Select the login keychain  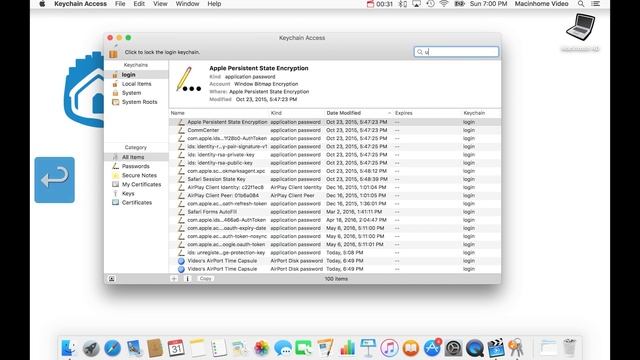tap(136, 75)
